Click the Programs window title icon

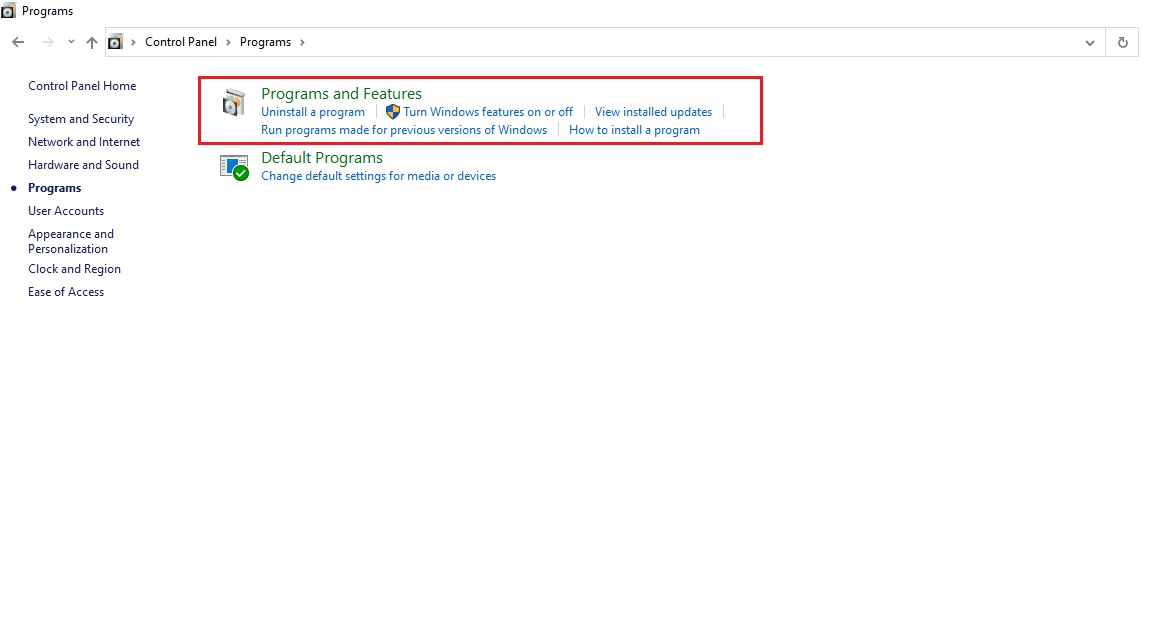8,11
